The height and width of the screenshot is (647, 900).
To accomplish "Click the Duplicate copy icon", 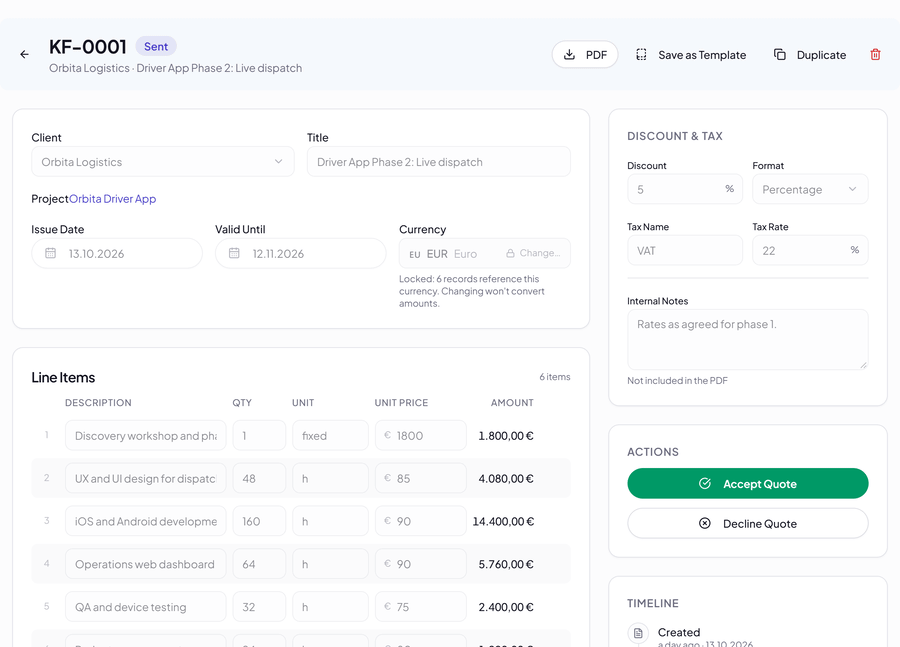I will pos(779,55).
